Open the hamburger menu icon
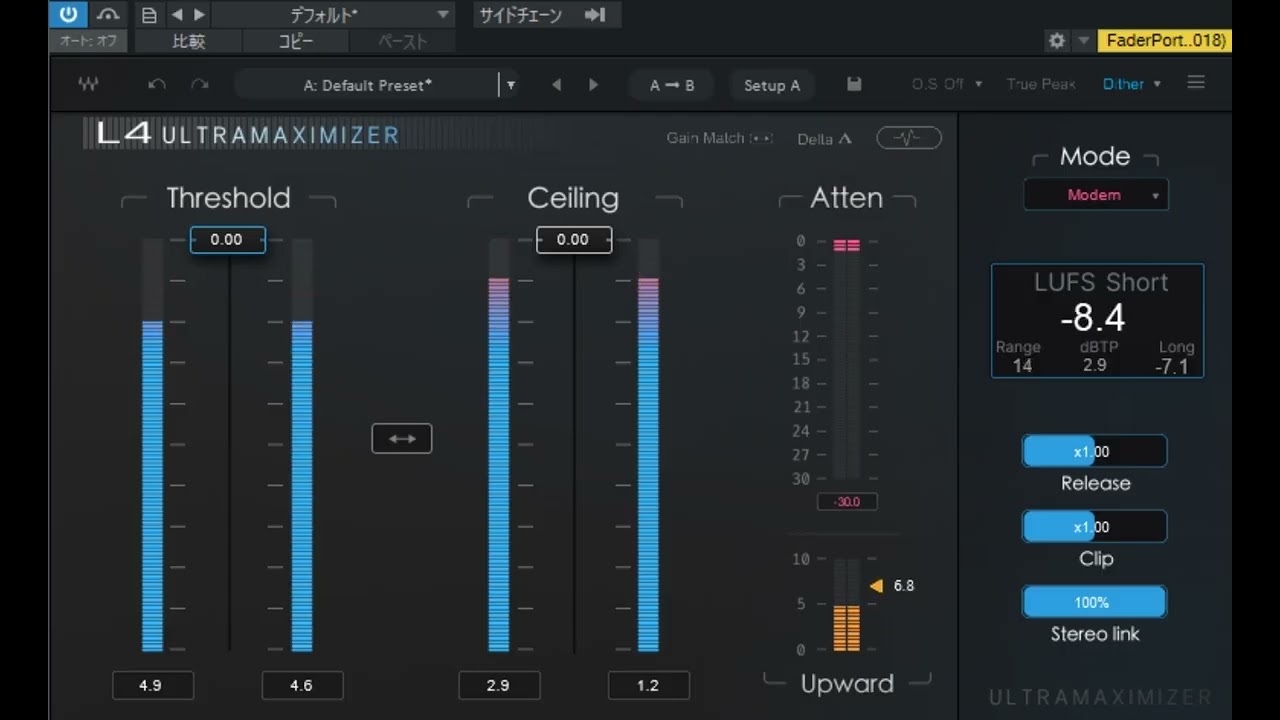Viewport: 1280px width, 720px height. (1196, 83)
